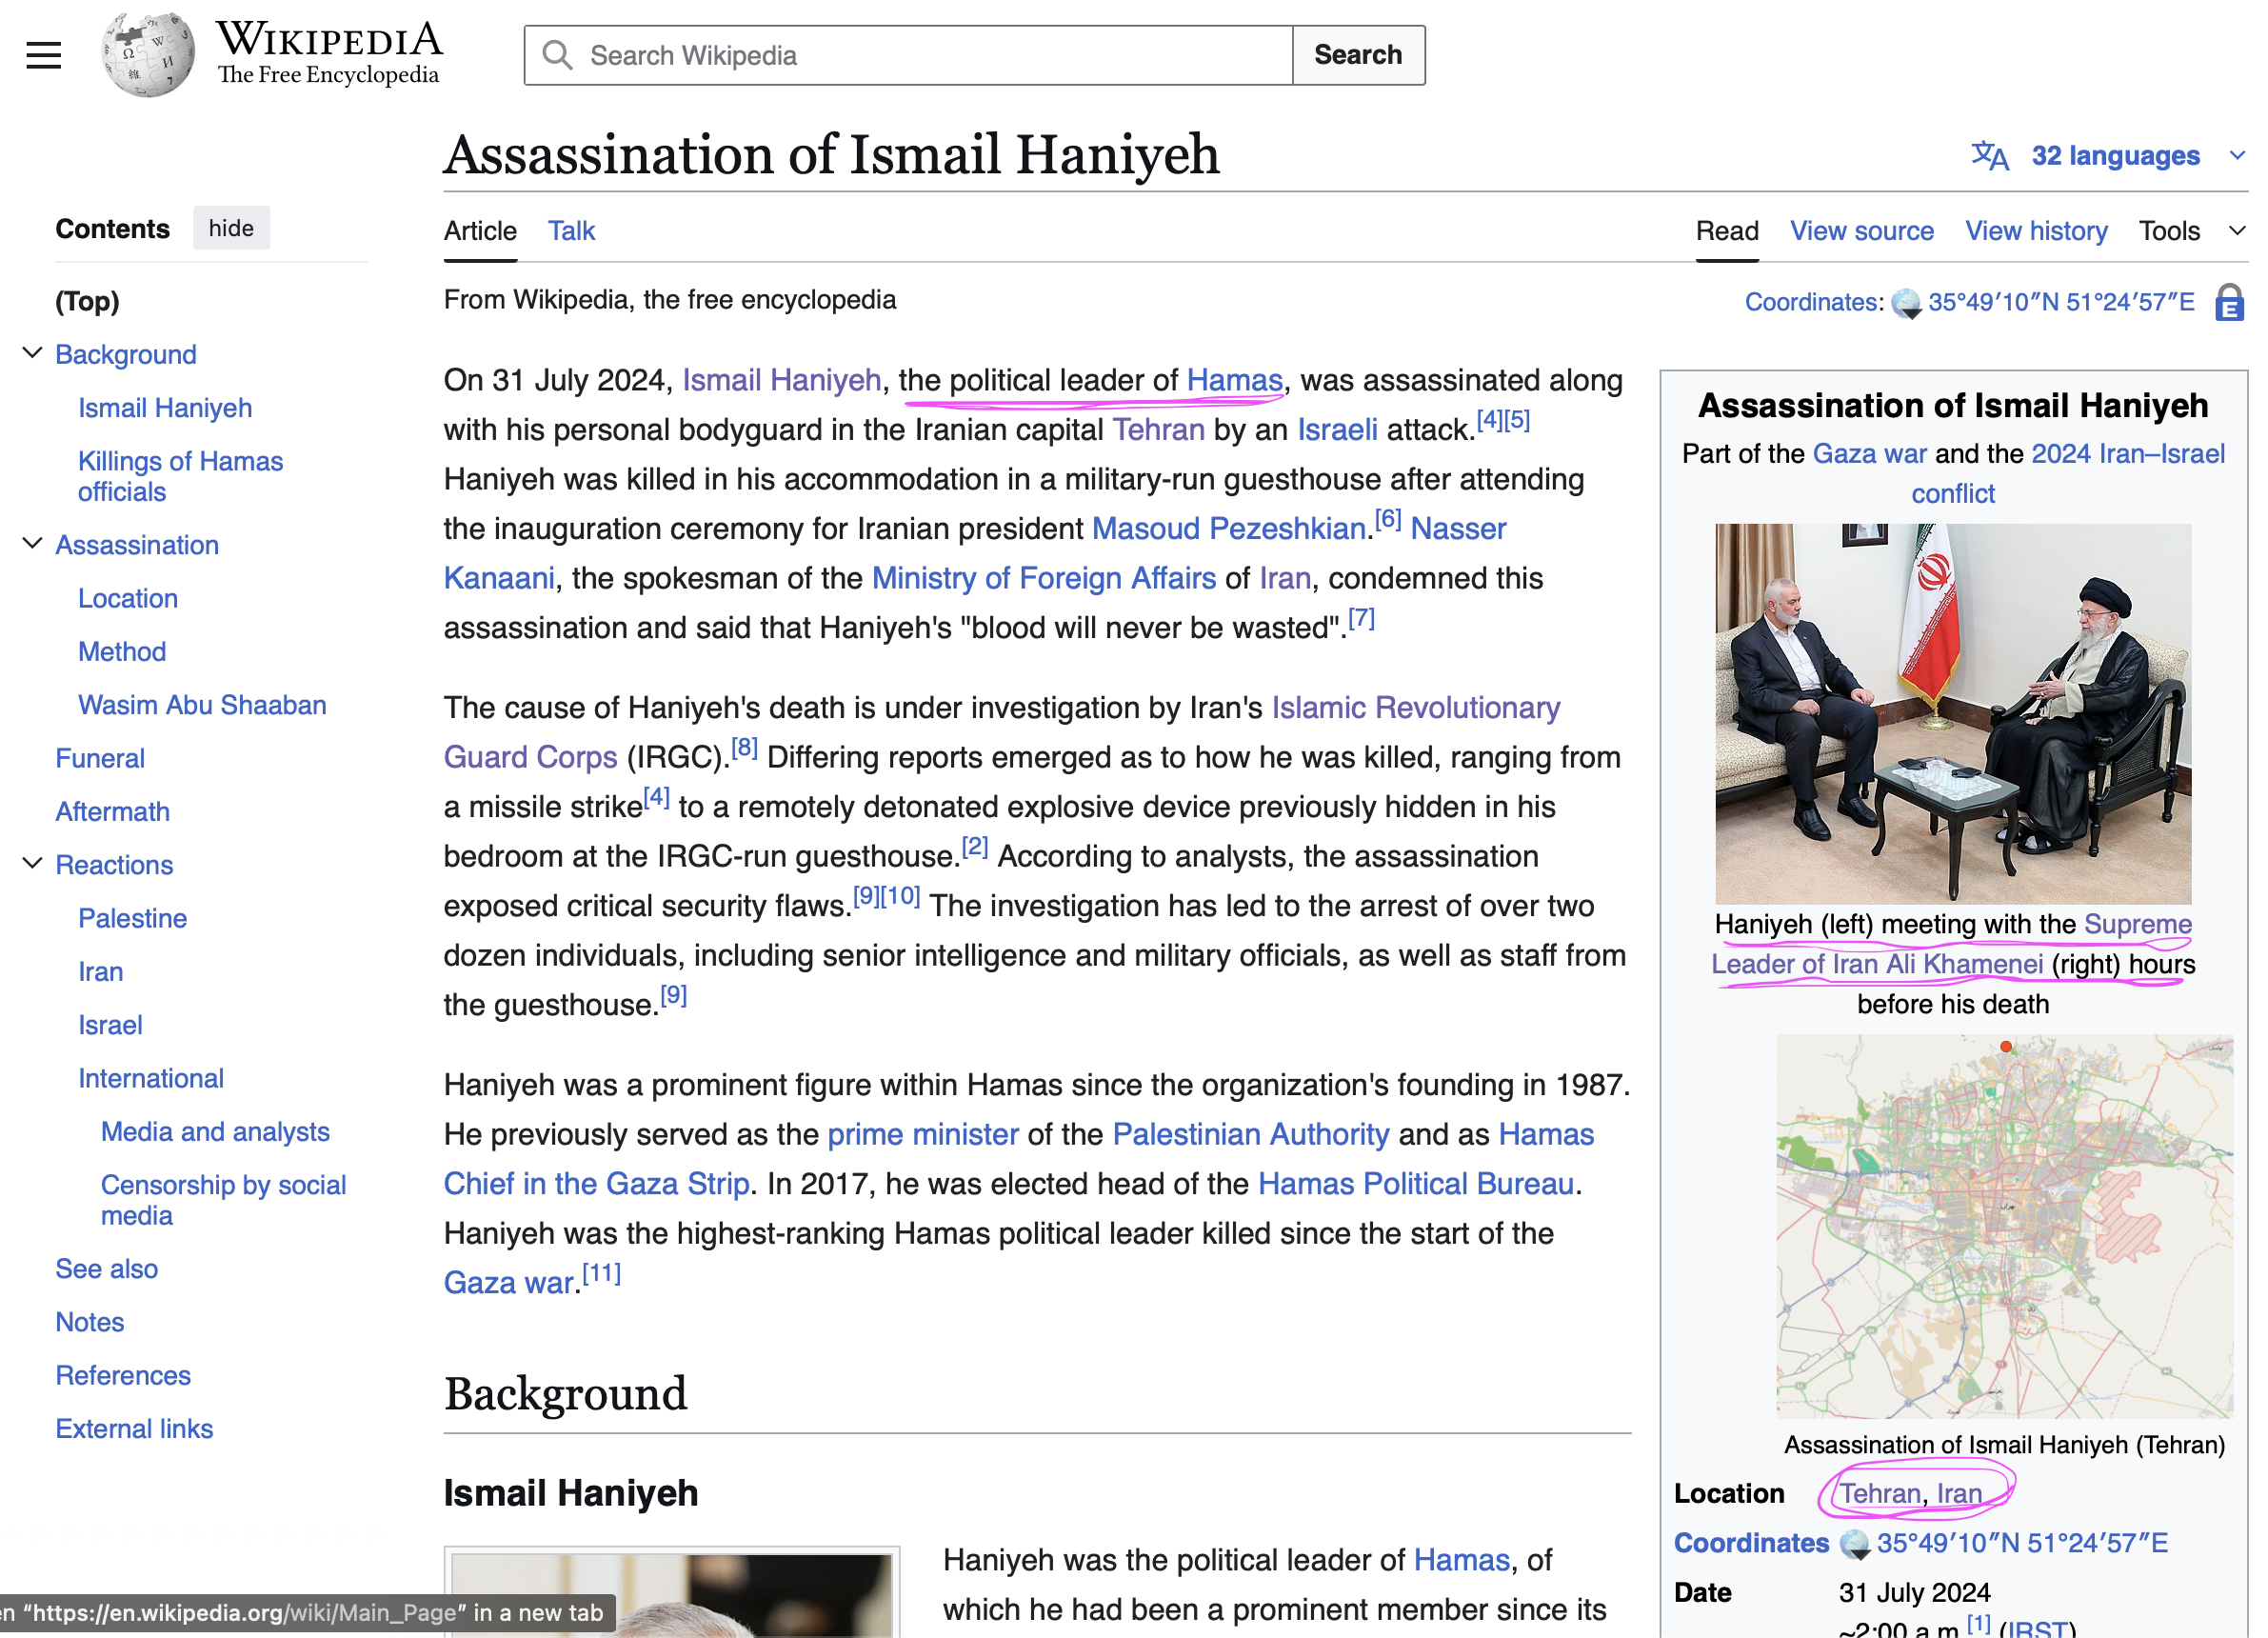Collapse the Background section in contents
The width and height of the screenshot is (2268, 1638).
(x=32, y=353)
